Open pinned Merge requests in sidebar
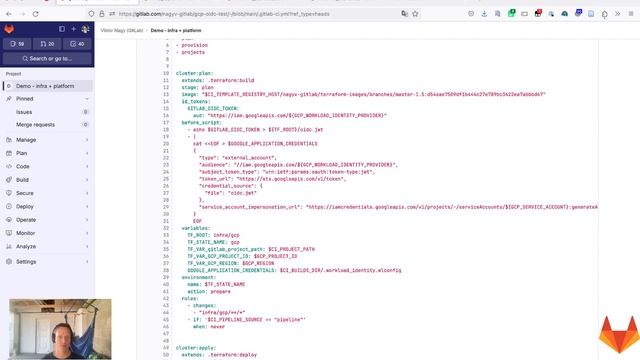The image size is (640, 360). [47, 124]
